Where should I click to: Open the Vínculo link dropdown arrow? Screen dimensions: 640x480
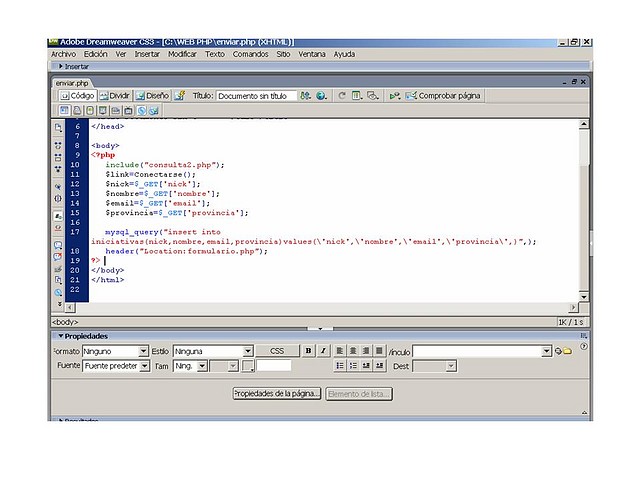tap(547, 351)
